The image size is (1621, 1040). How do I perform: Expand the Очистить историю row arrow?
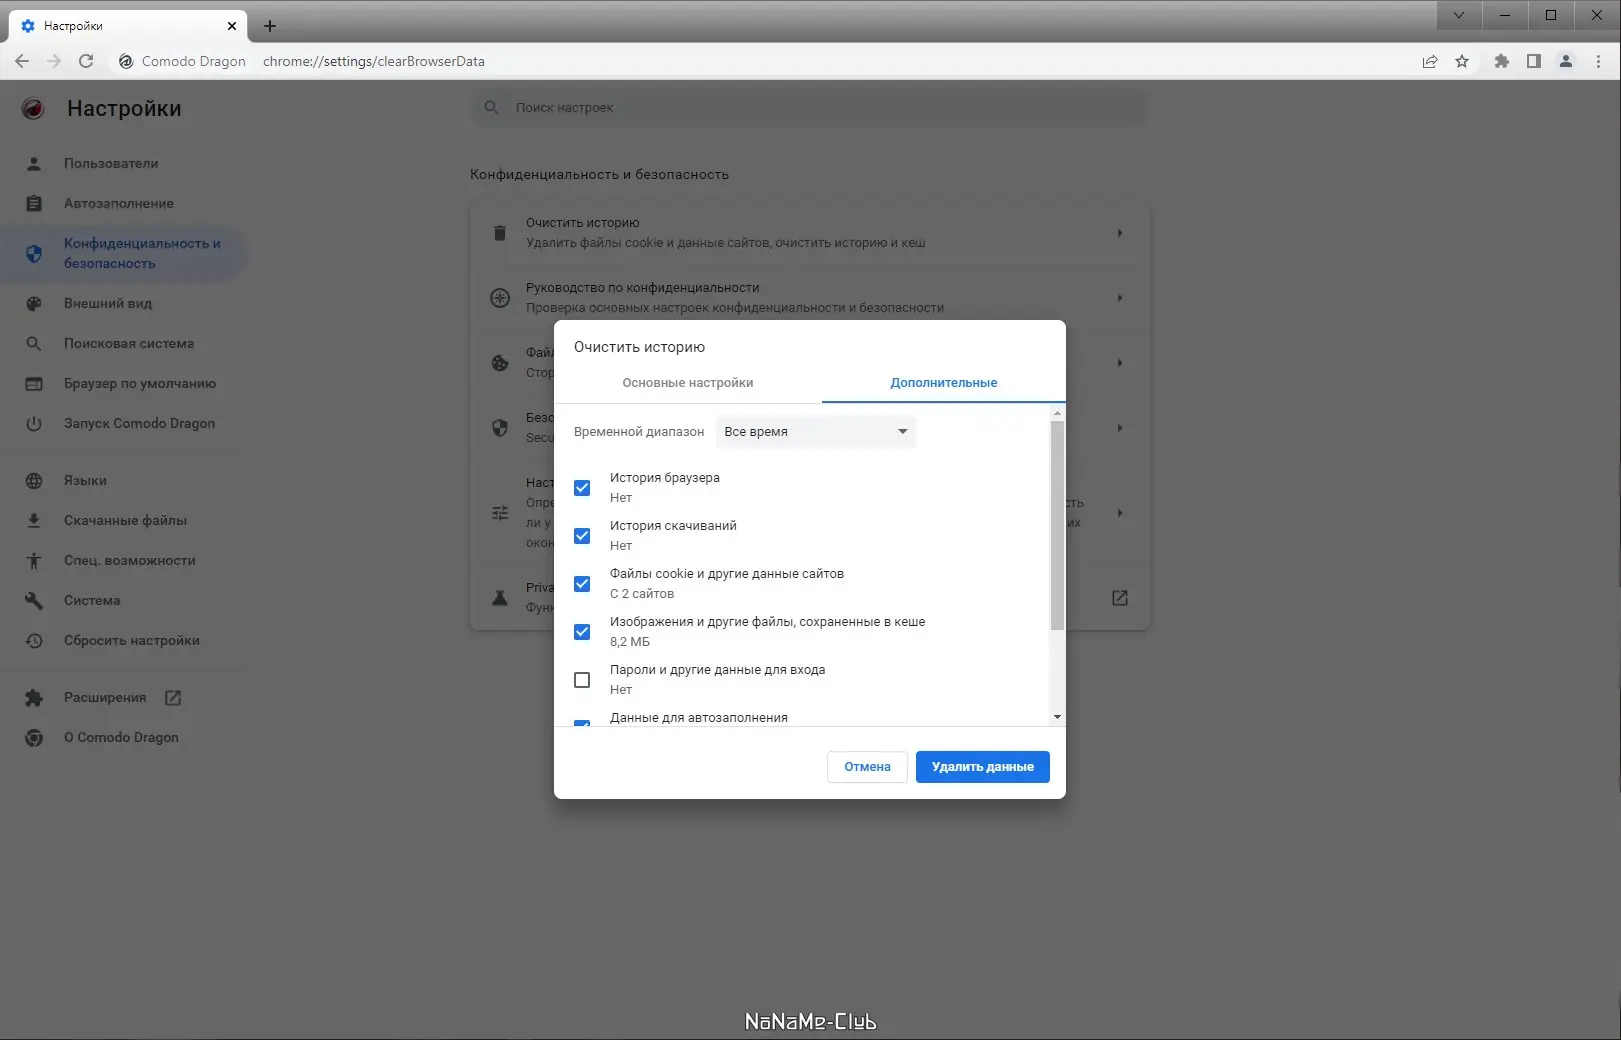tap(1120, 233)
